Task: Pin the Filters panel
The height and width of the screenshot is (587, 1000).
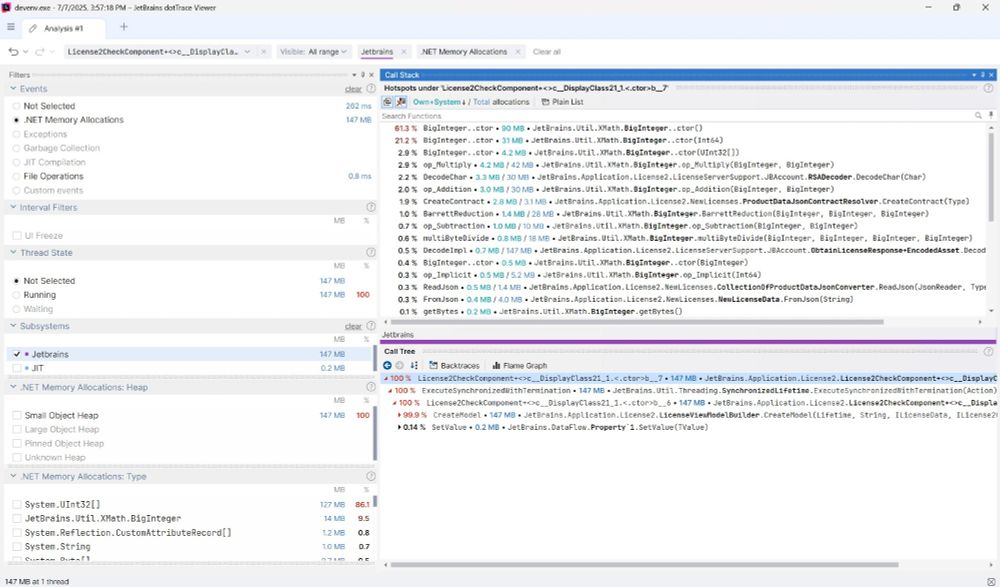Action: [363, 75]
